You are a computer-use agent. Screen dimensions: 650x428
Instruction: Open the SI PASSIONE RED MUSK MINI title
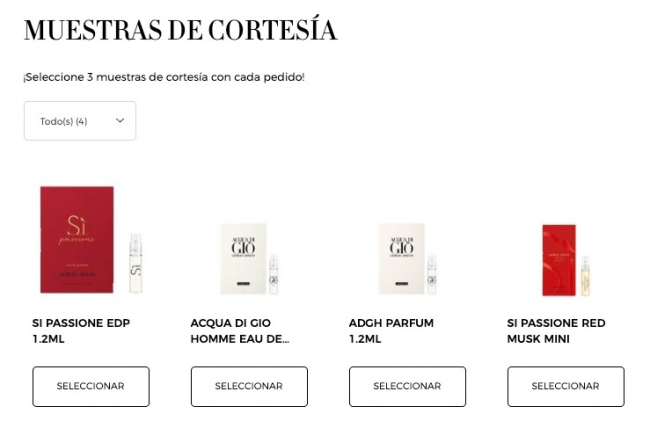click(556, 331)
